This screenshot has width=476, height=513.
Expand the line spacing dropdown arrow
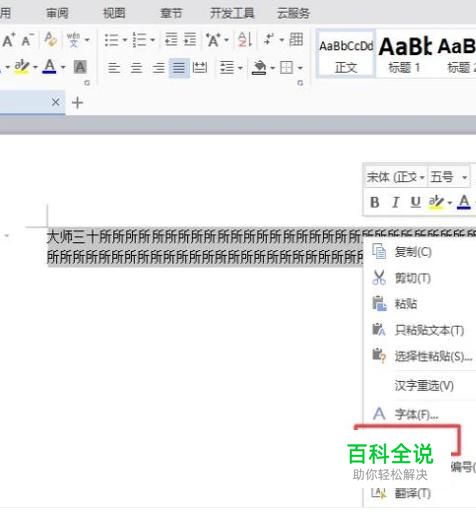pos(240,68)
